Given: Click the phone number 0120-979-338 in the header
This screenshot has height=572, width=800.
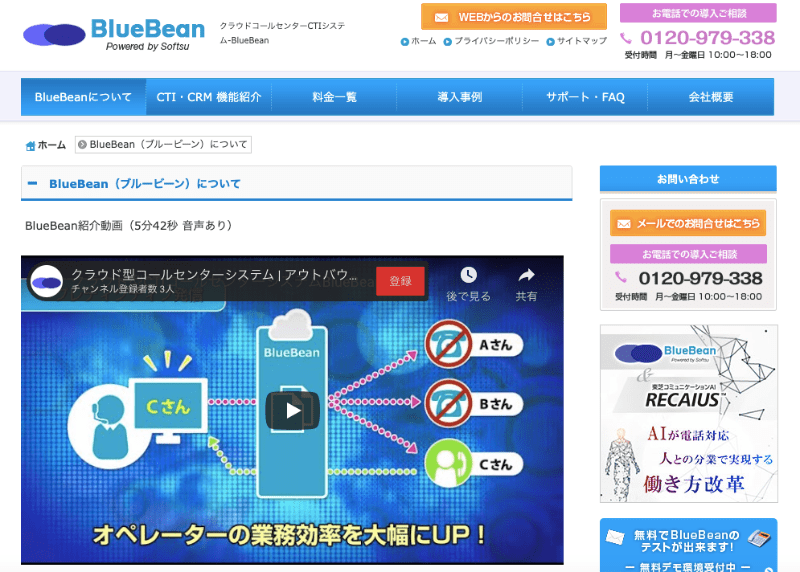Looking at the screenshot, I should tap(707, 38).
